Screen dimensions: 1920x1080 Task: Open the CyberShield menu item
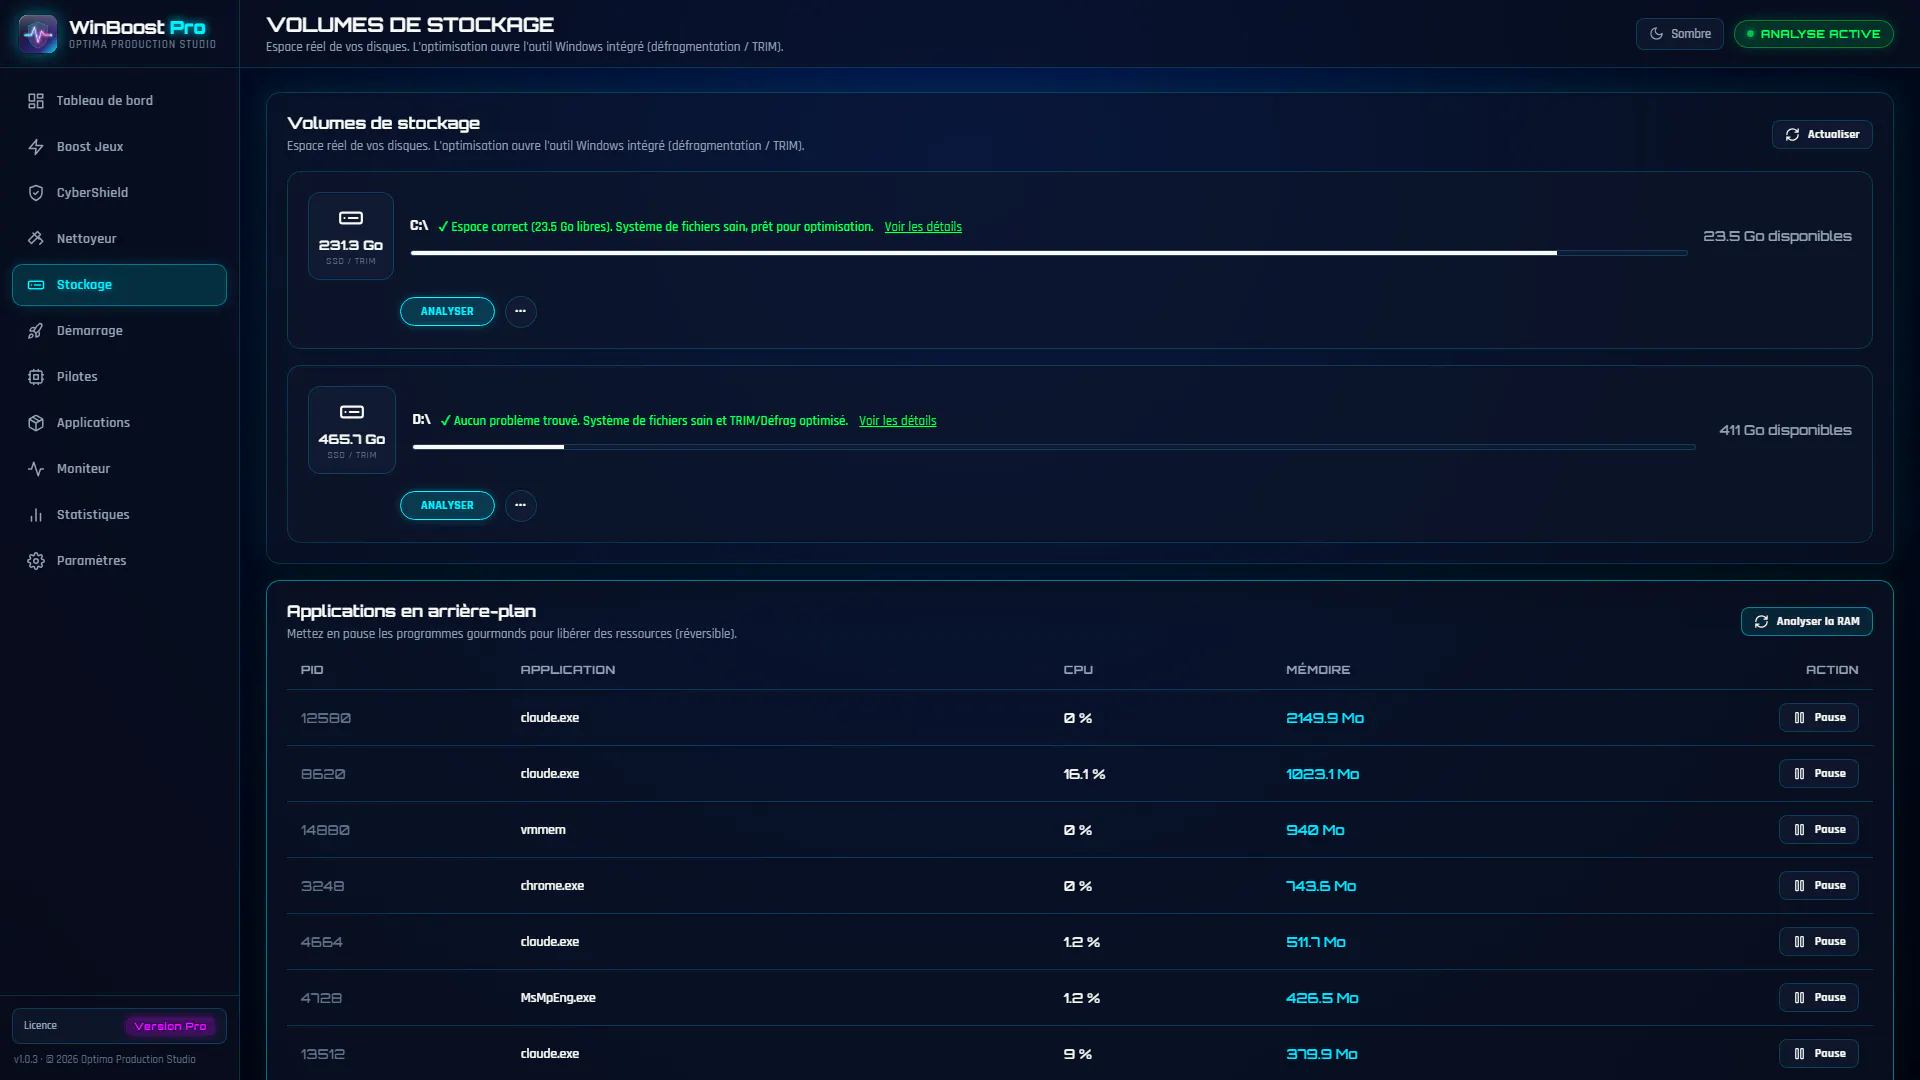point(119,193)
